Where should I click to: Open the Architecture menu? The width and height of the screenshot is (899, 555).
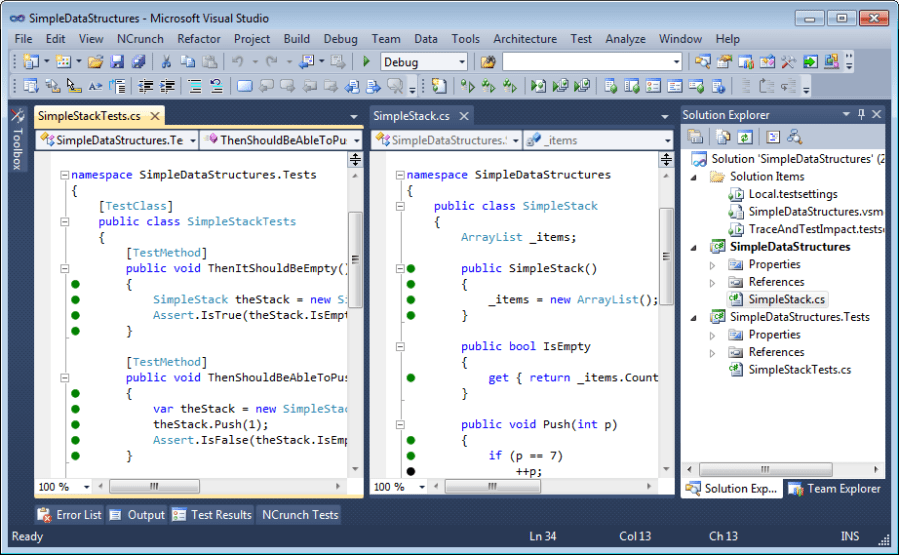525,38
